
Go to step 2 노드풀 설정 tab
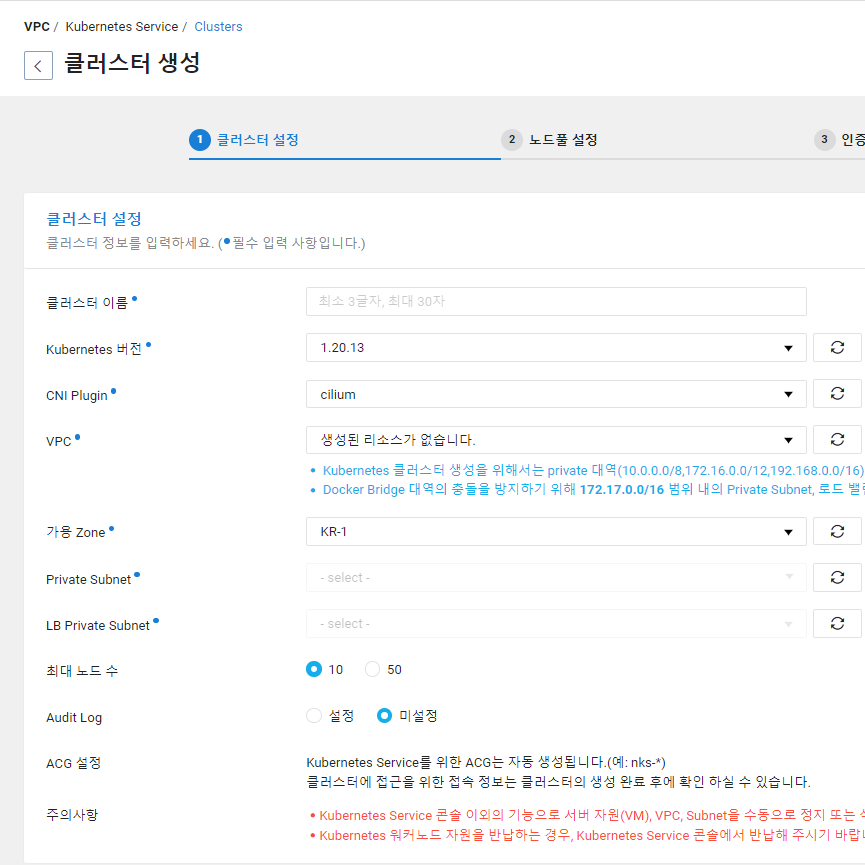point(549,140)
